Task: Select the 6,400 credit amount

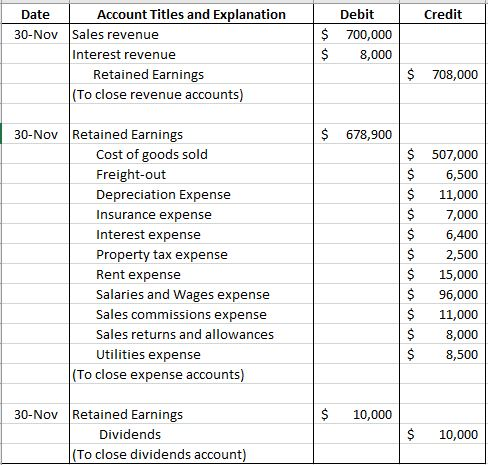Action: (x=443, y=234)
